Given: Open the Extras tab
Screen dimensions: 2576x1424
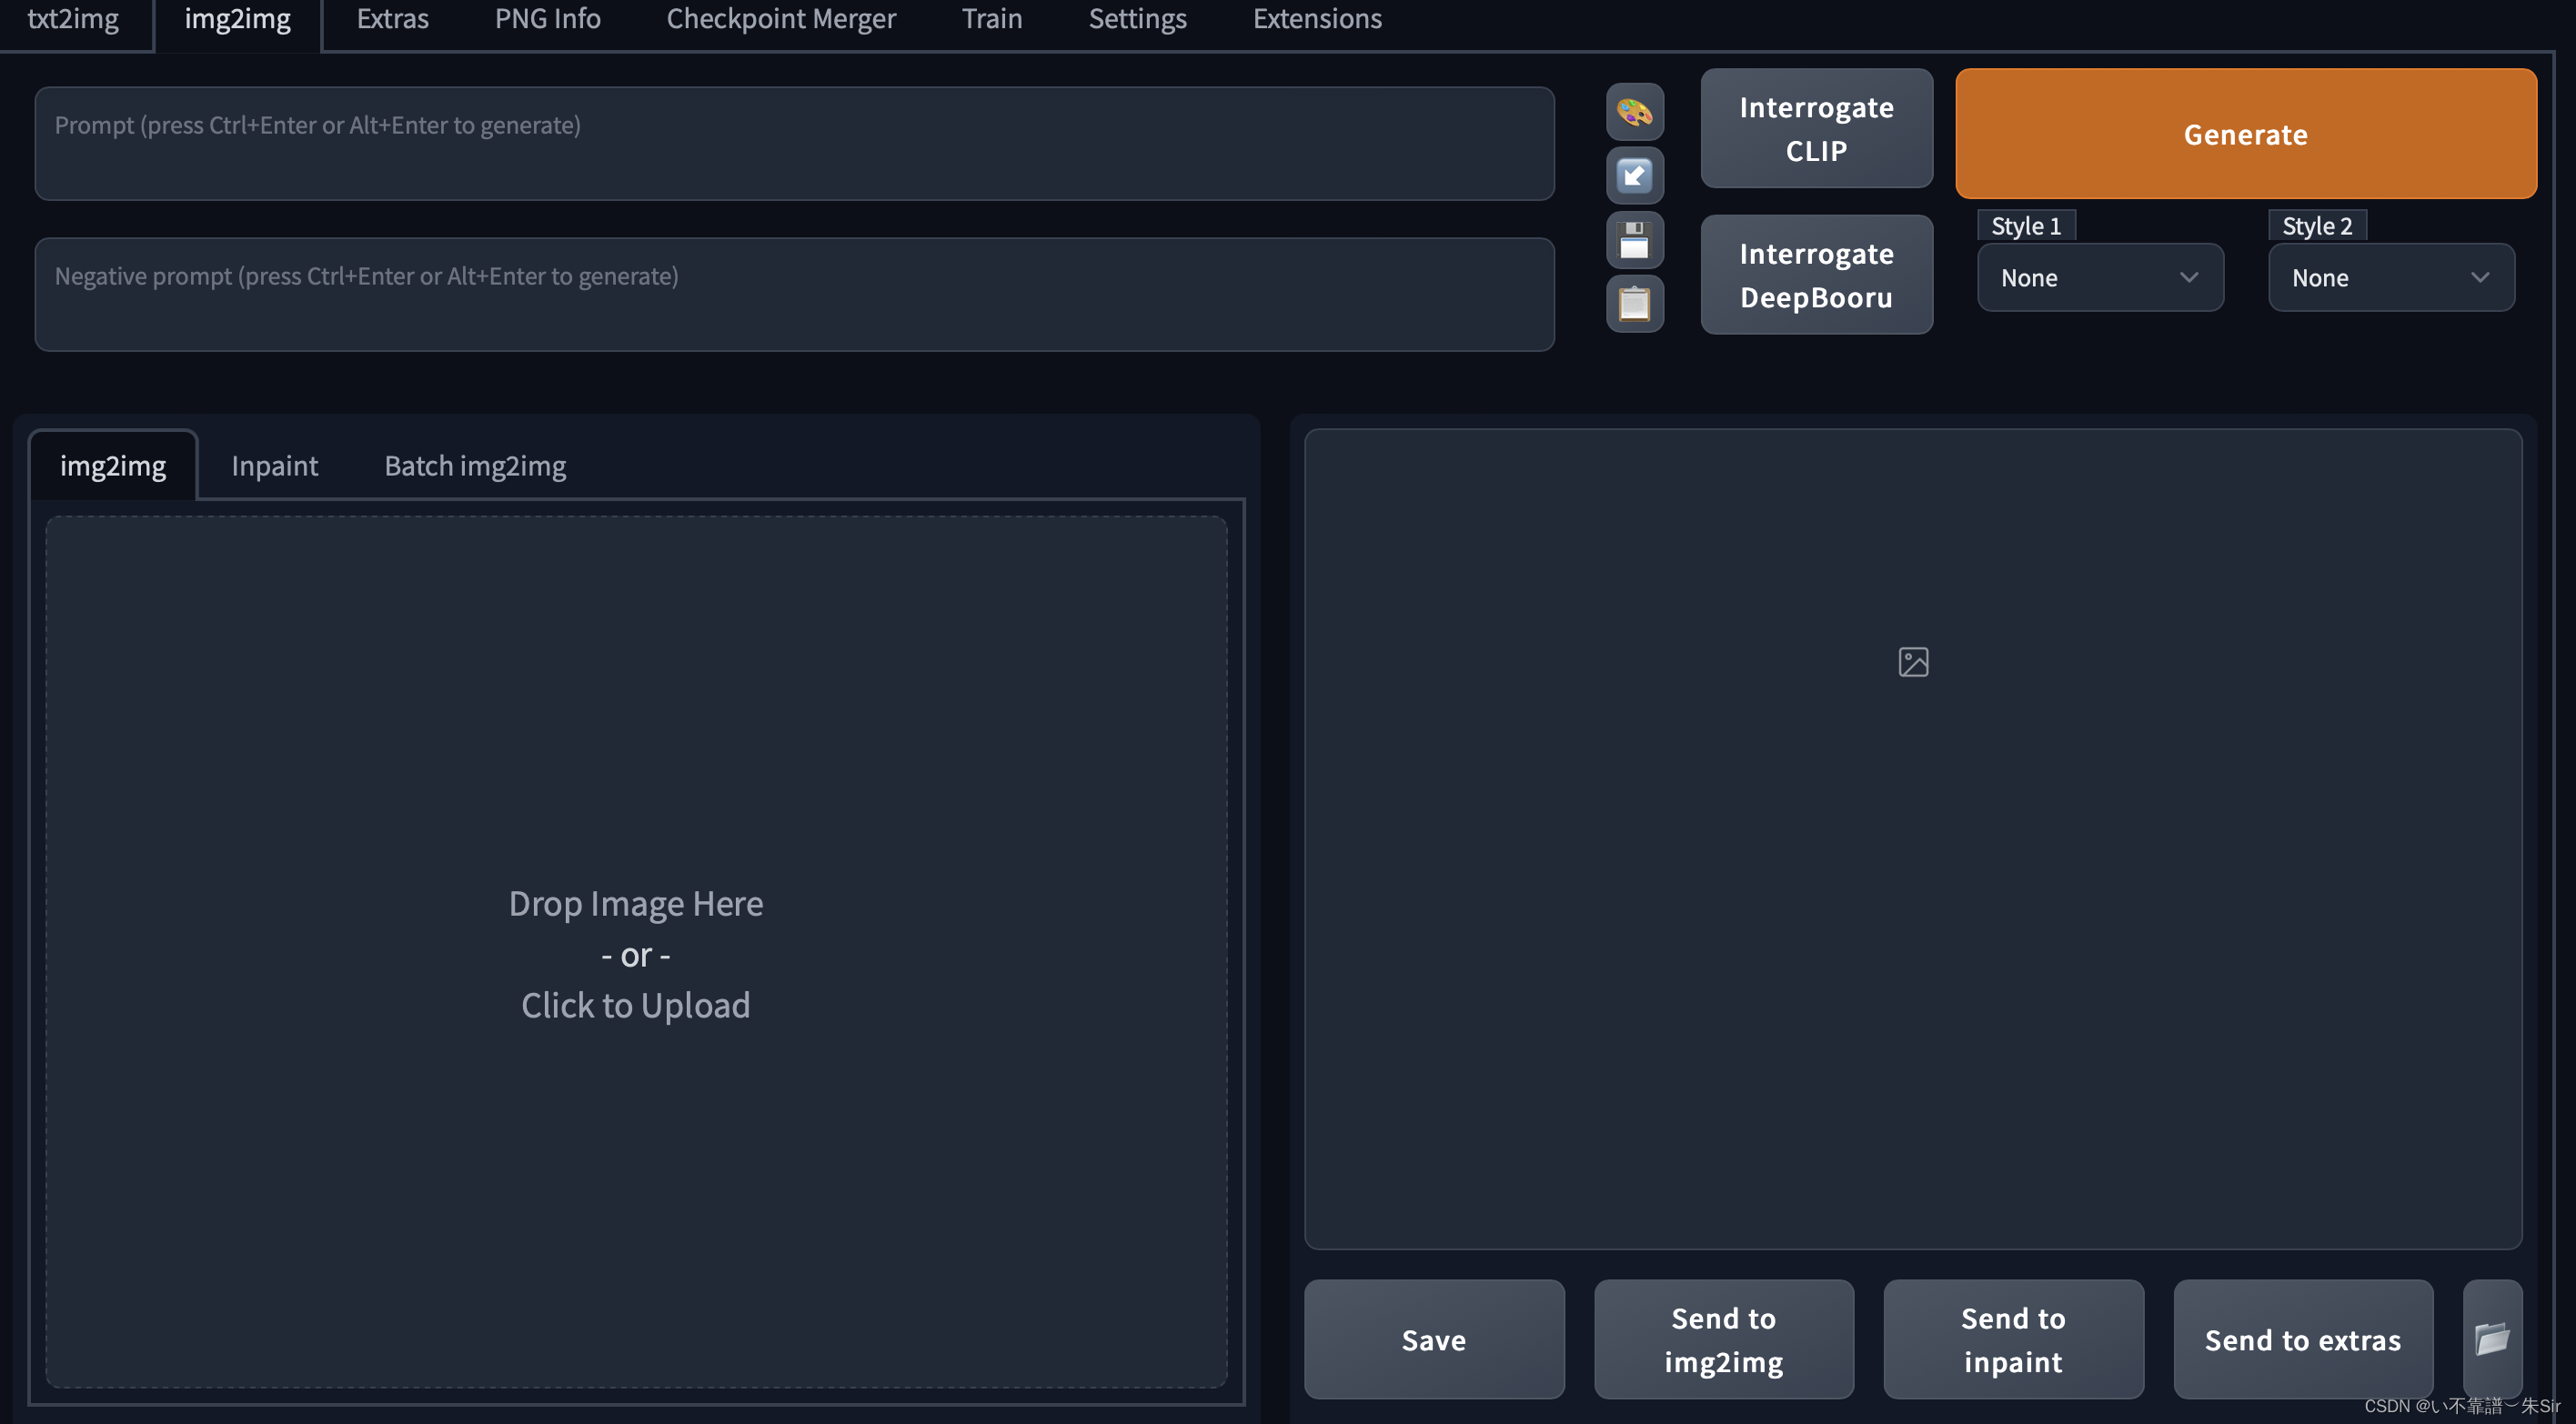Looking at the screenshot, I should (392, 19).
